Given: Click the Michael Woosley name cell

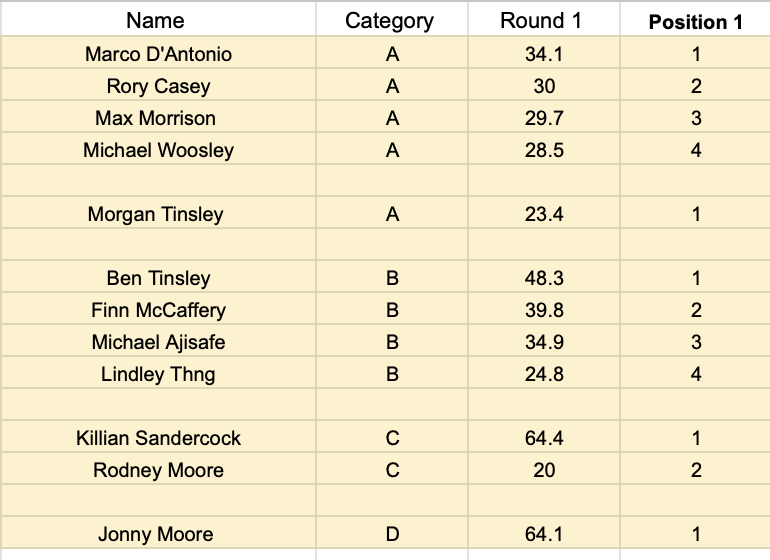Looking at the screenshot, I should tap(158, 148).
